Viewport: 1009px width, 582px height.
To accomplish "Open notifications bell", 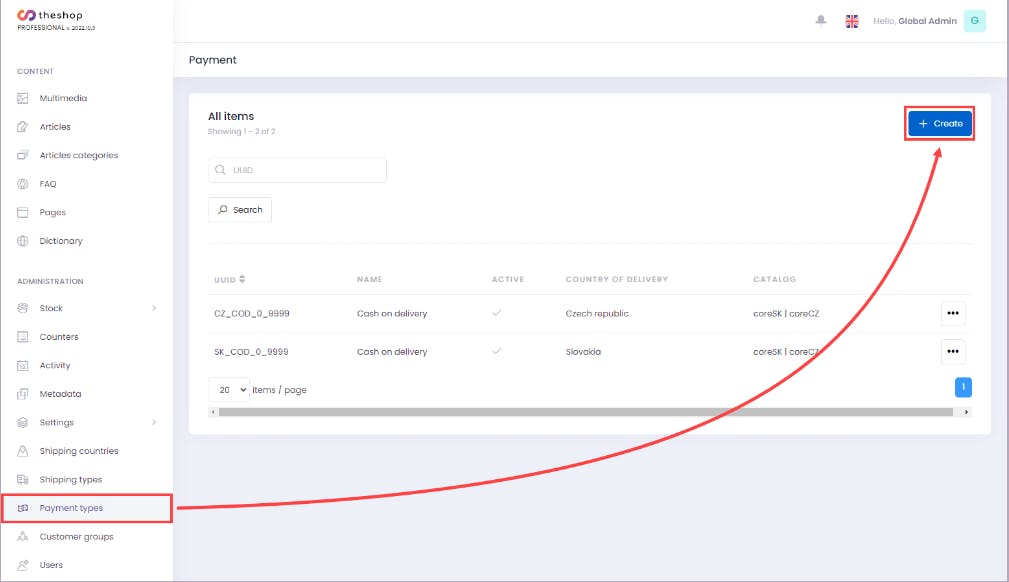I will (x=820, y=21).
